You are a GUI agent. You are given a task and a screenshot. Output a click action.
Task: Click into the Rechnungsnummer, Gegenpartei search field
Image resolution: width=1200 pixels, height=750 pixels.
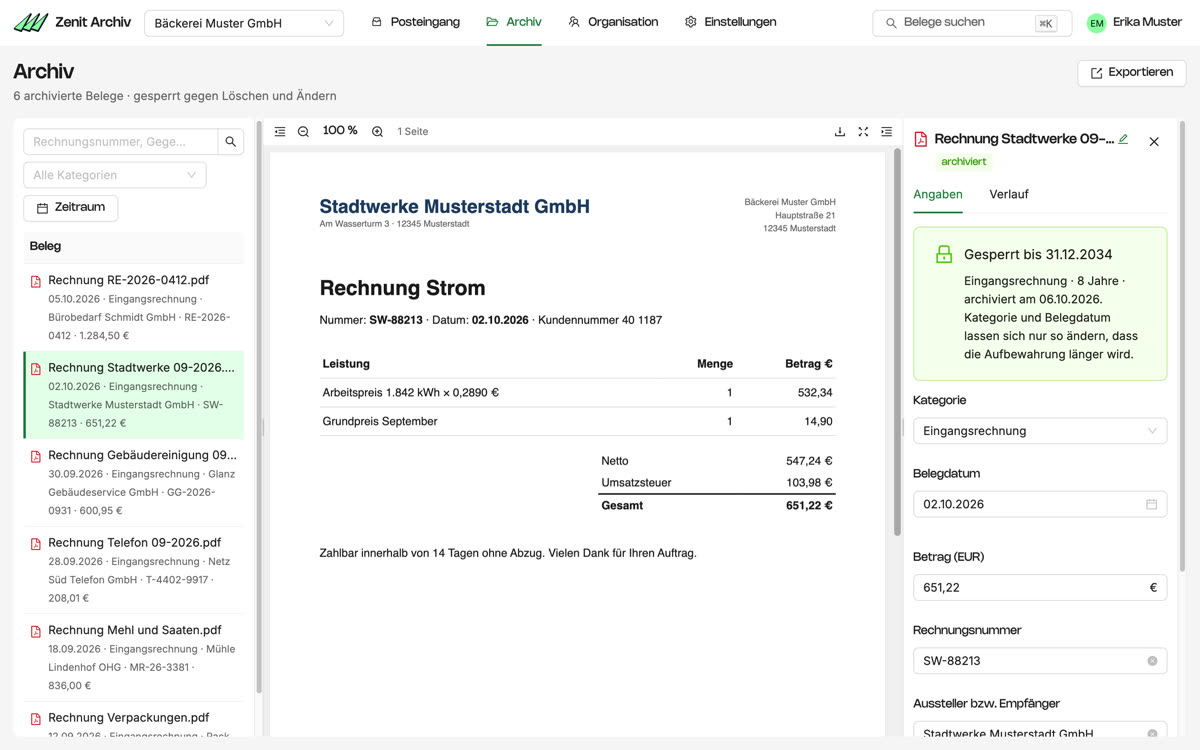click(x=120, y=142)
